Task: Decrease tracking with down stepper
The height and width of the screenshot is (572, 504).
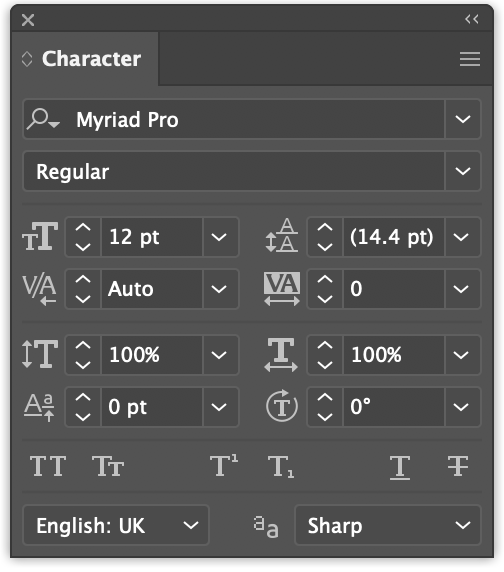Action: (x=325, y=299)
